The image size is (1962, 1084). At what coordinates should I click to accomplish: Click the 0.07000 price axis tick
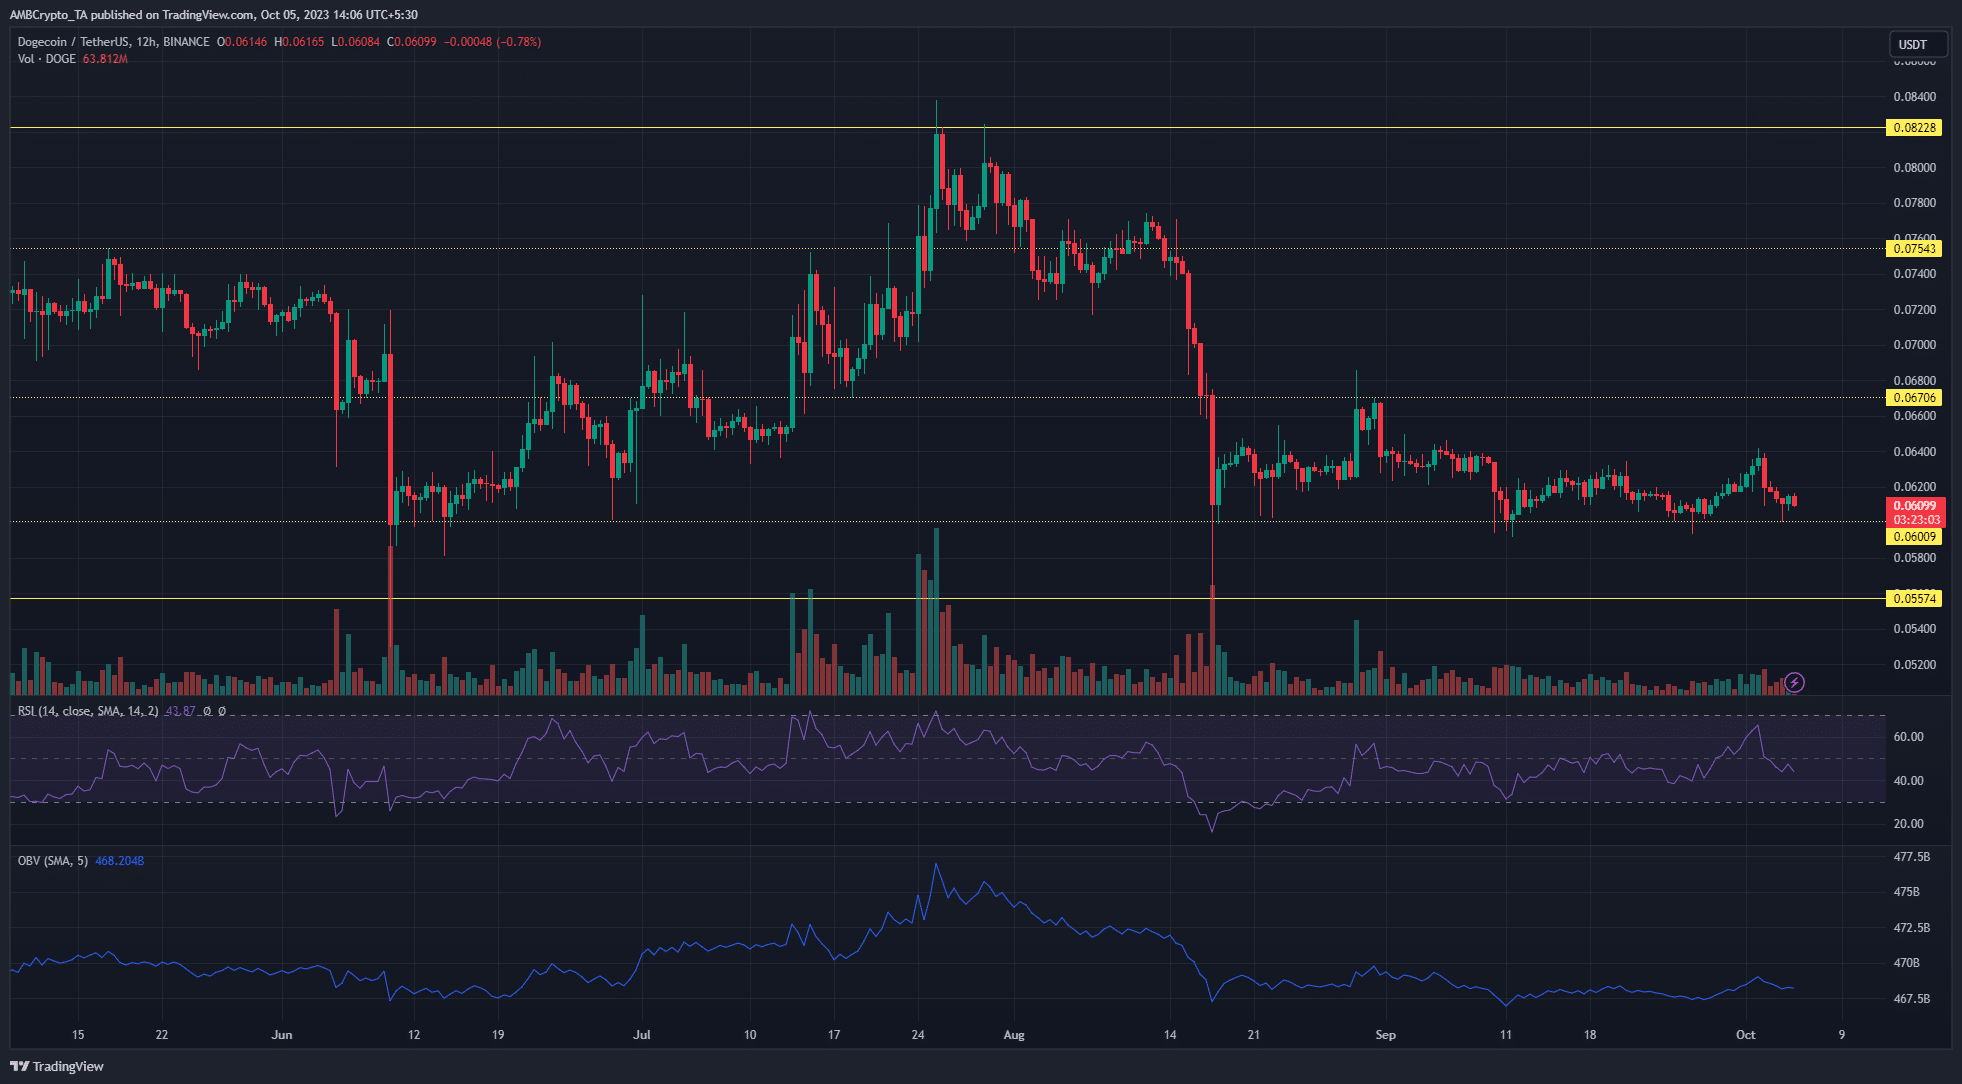(1914, 345)
